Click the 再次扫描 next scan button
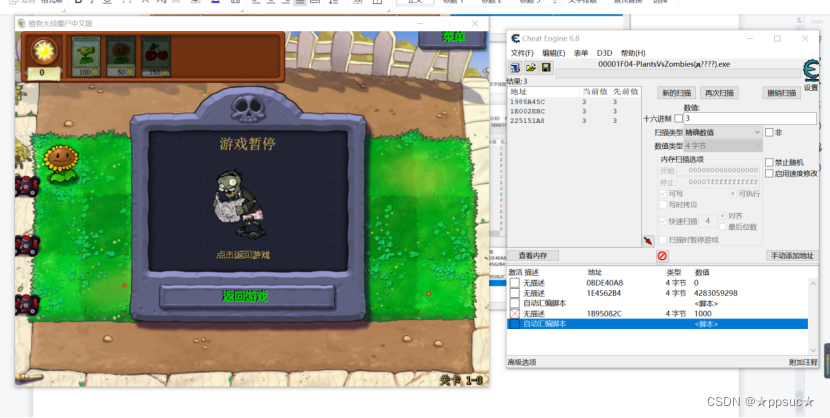Image resolution: width=830 pixels, height=418 pixels. [719, 93]
